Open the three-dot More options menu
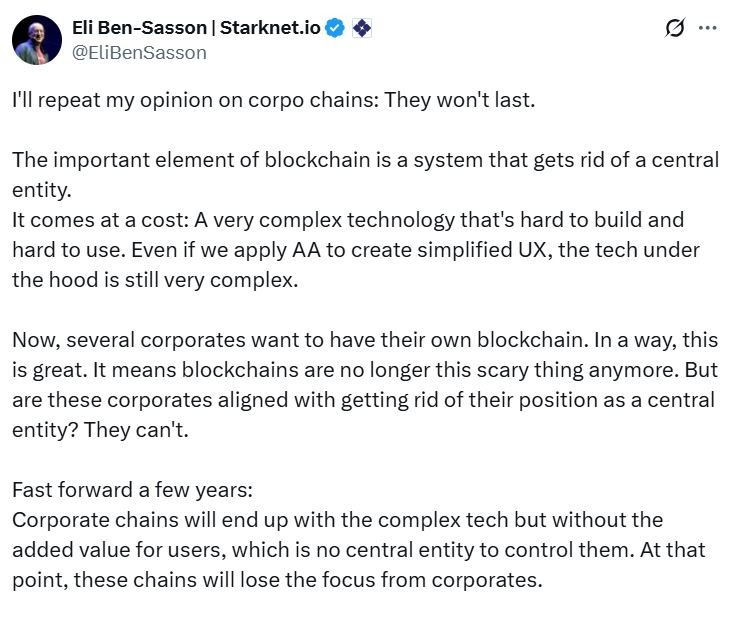The height and width of the screenshot is (619, 736). pyautogui.click(x=707, y=29)
